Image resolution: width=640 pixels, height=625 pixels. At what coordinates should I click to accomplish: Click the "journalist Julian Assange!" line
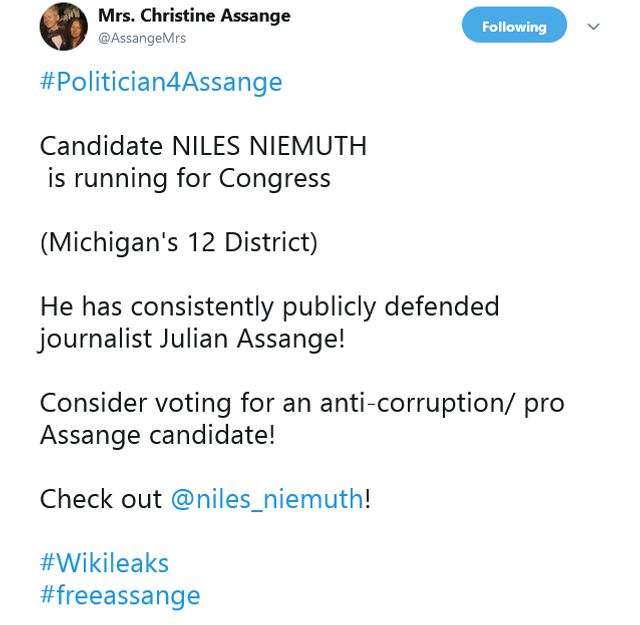click(x=192, y=338)
